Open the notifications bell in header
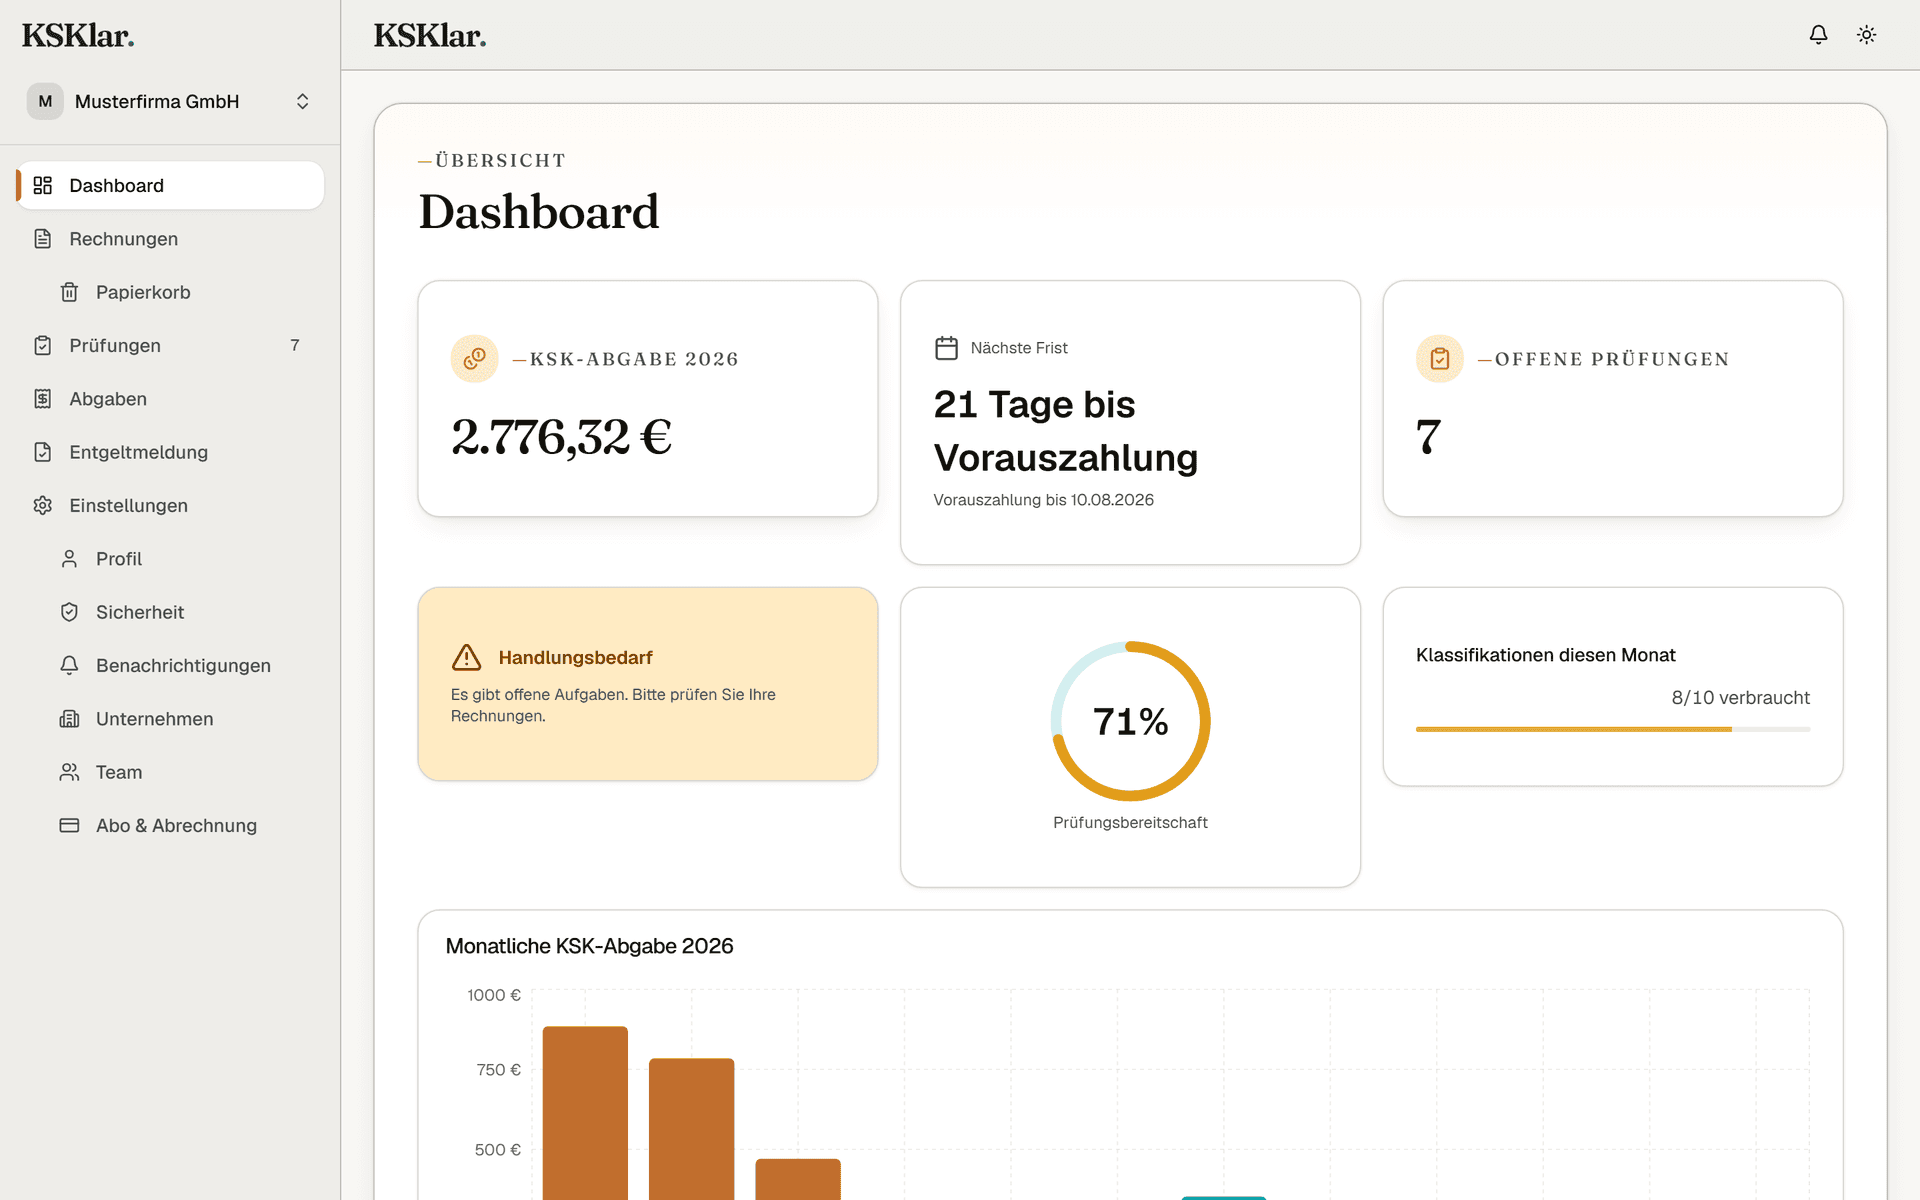The width and height of the screenshot is (1920, 1200). (x=1818, y=35)
